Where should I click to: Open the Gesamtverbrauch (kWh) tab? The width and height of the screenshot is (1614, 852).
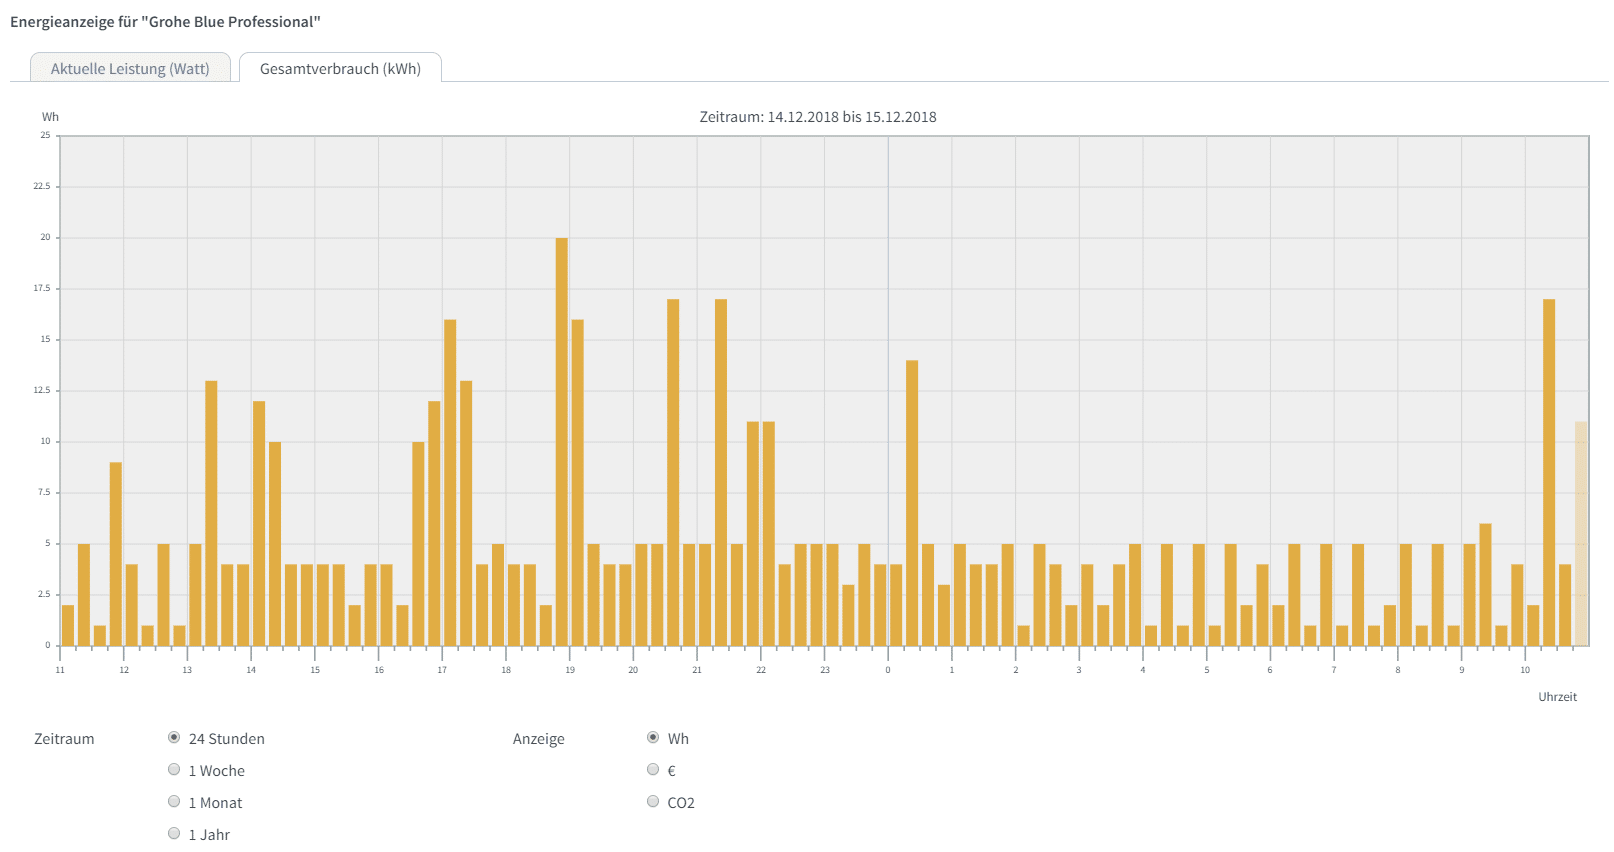point(340,68)
